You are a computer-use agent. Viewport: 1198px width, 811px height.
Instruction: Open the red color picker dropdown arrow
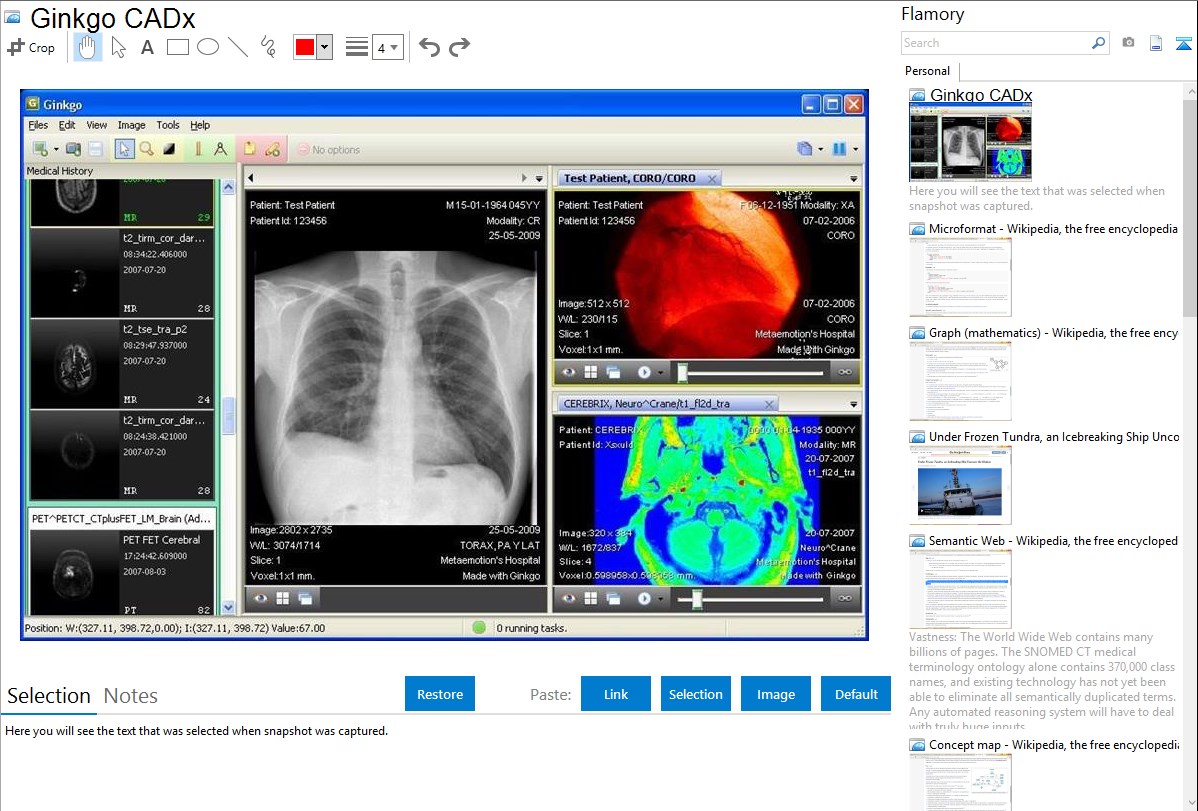click(x=325, y=47)
